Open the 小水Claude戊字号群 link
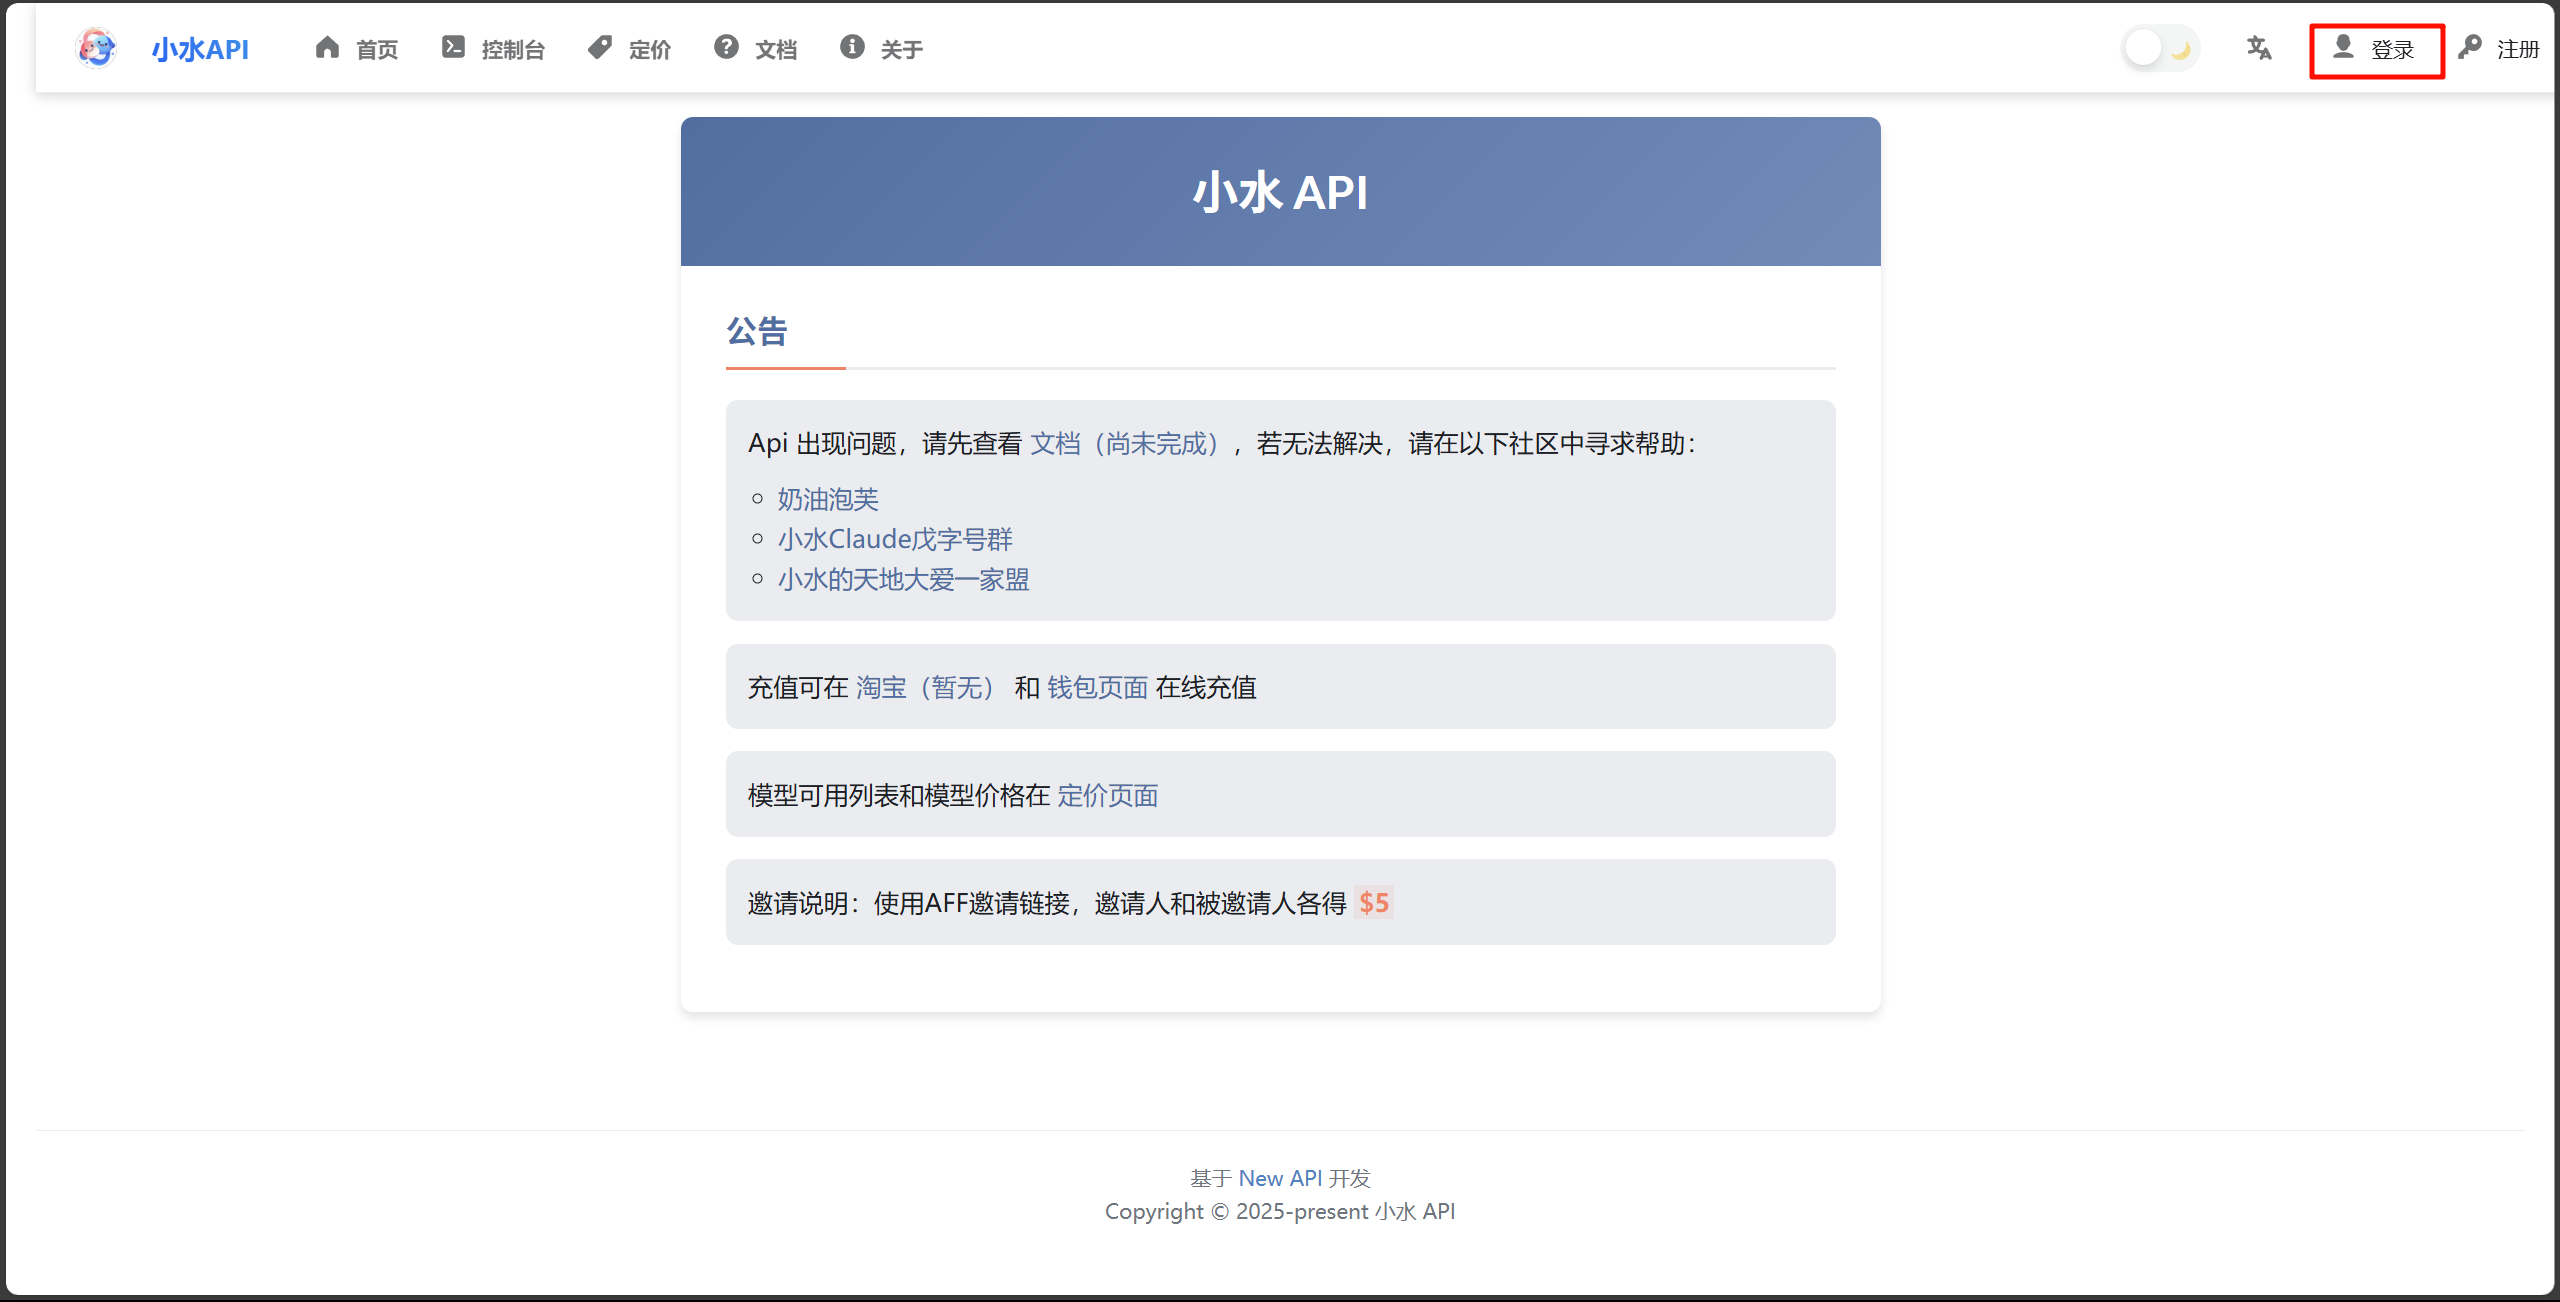 [x=895, y=539]
